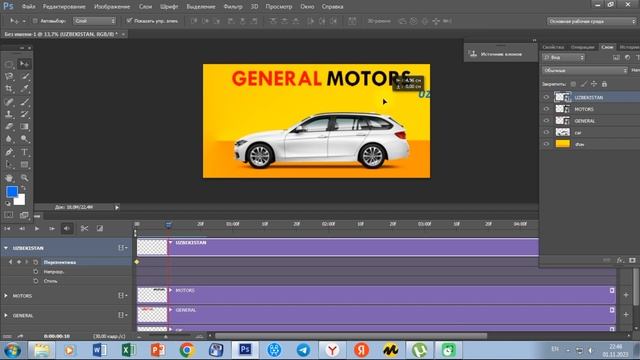This screenshot has height=360, width=640.
Task: Select the Move tool
Action: pos(24,64)
